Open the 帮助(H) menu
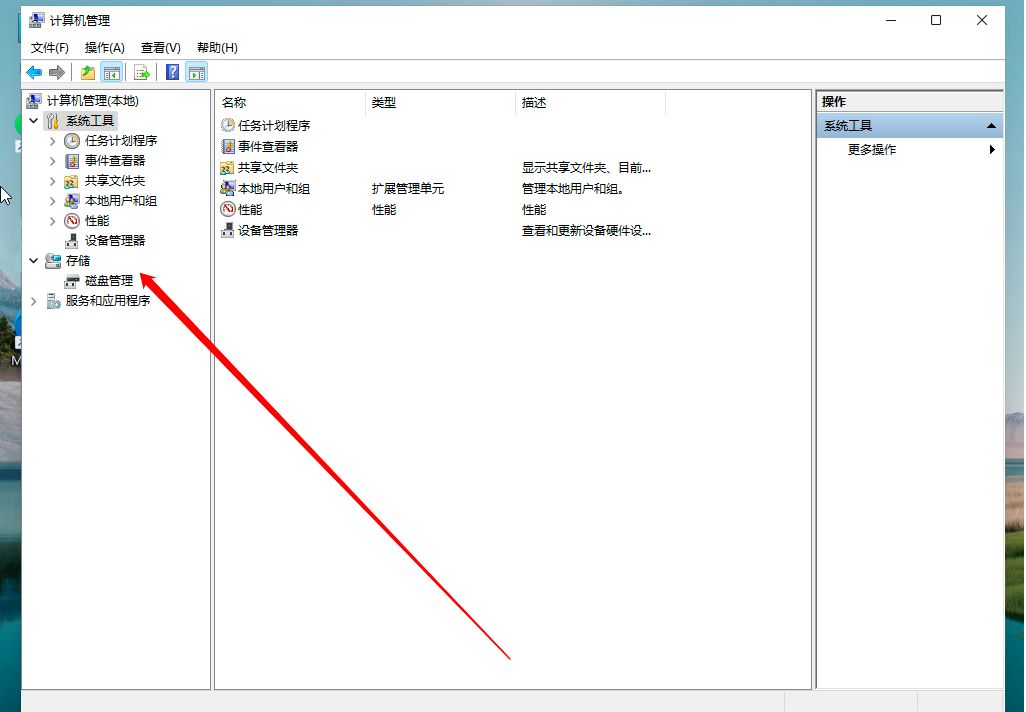Image resolution: width=1026 pixels, height=712 pixels. (x=217, y=48)
